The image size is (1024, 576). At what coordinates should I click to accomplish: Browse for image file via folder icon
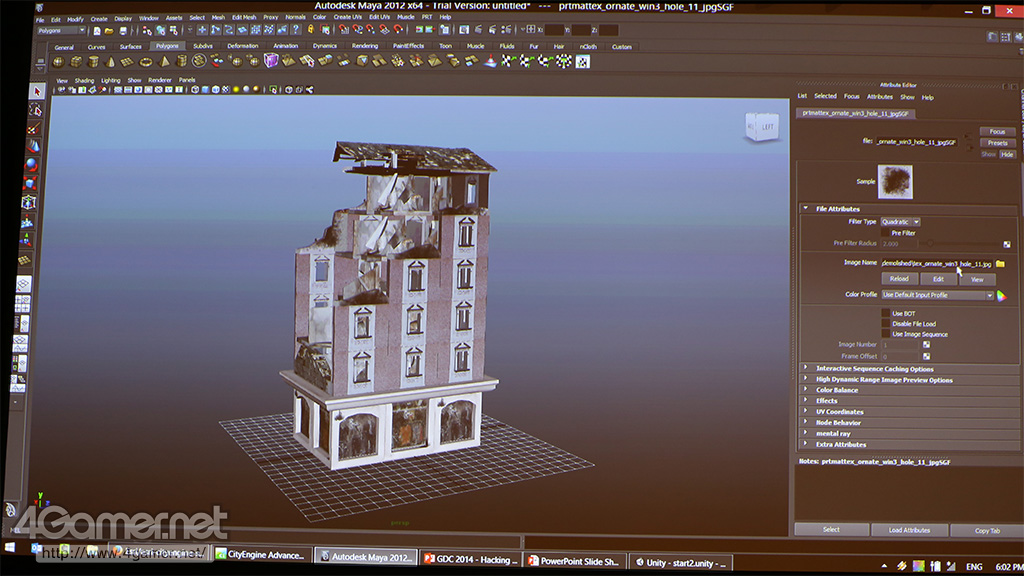tap(1000, 263)
